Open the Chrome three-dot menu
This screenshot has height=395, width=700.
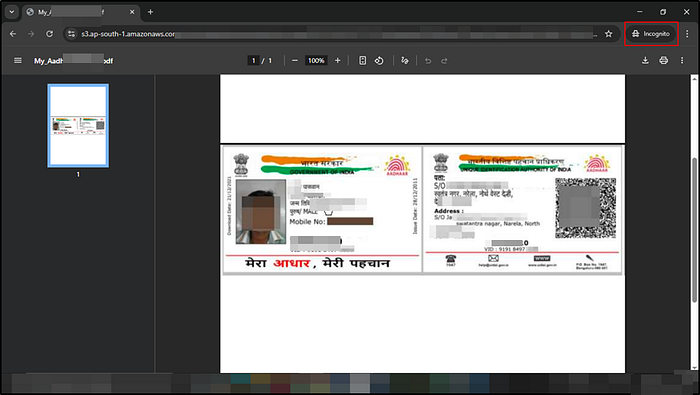(688, 34)
